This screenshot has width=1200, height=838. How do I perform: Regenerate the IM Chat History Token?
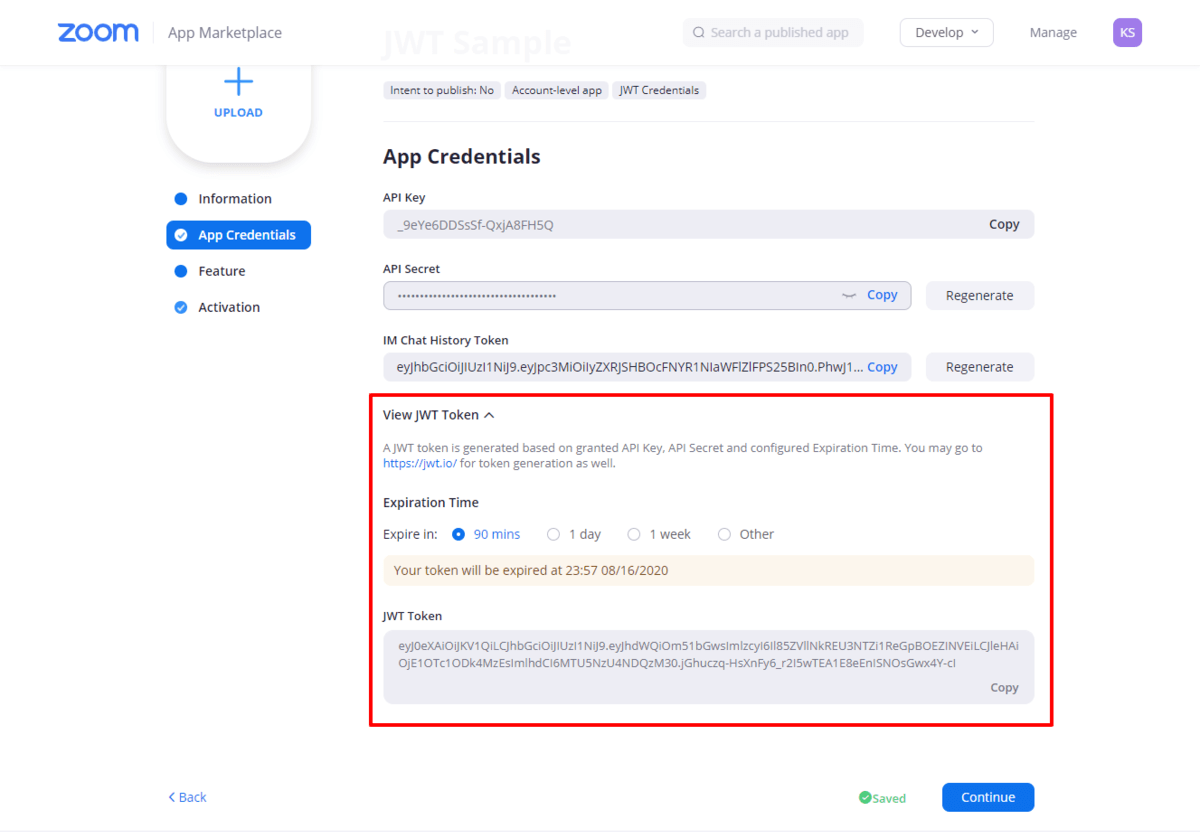980,367
